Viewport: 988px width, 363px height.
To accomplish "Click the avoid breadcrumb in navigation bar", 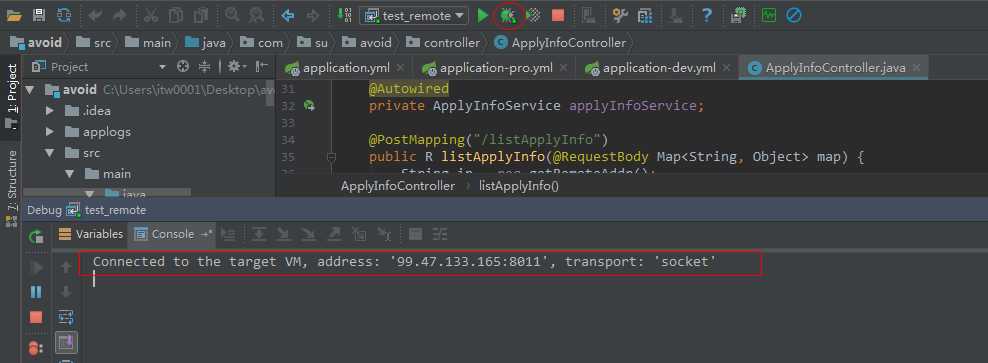I will (x=37, y=42).
